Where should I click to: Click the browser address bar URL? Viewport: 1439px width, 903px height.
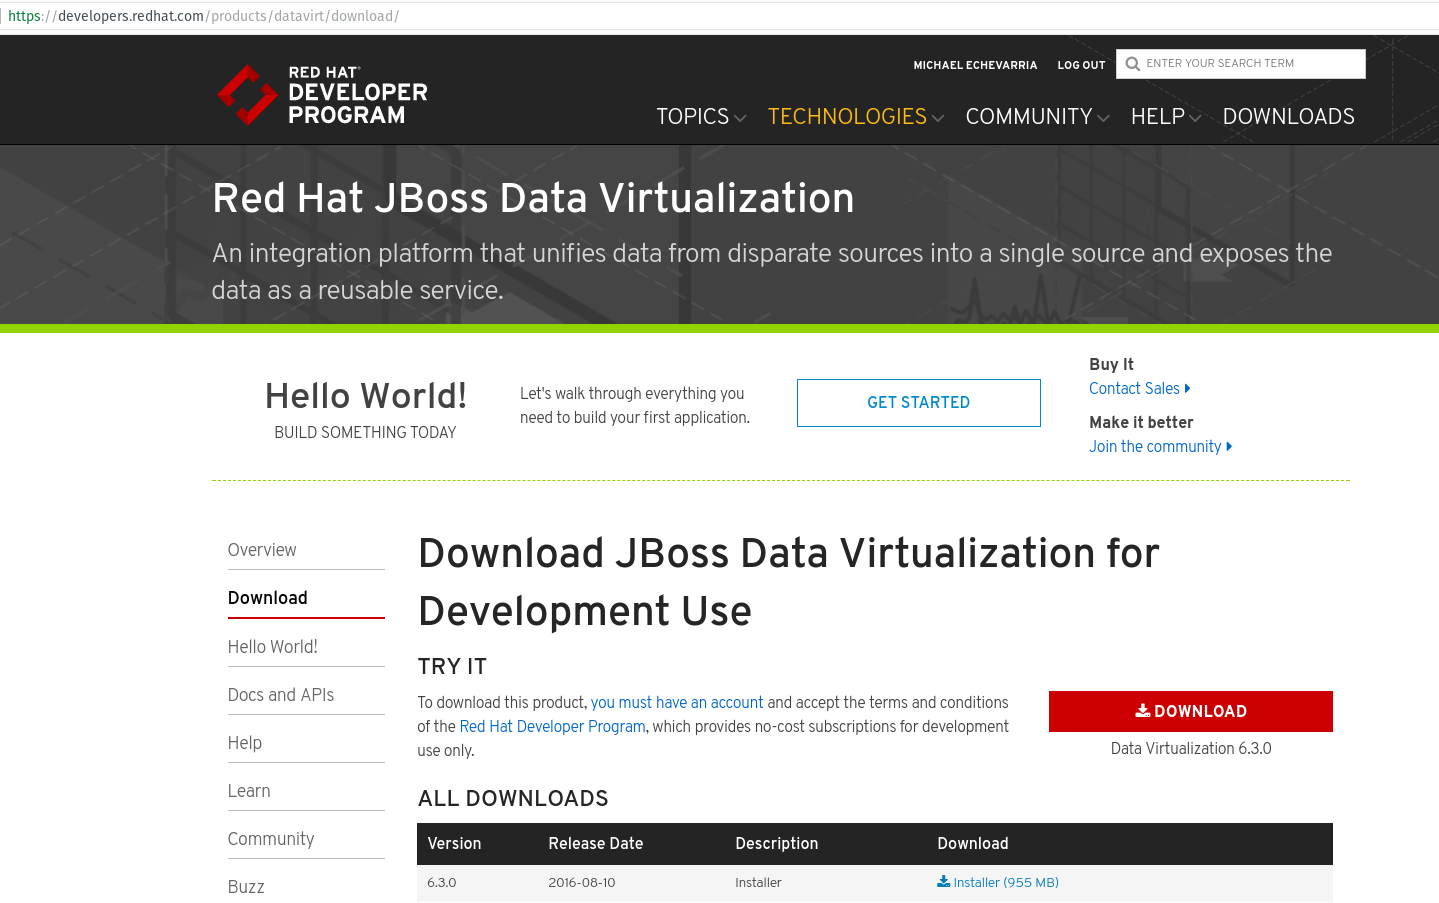tap(204, 16)
